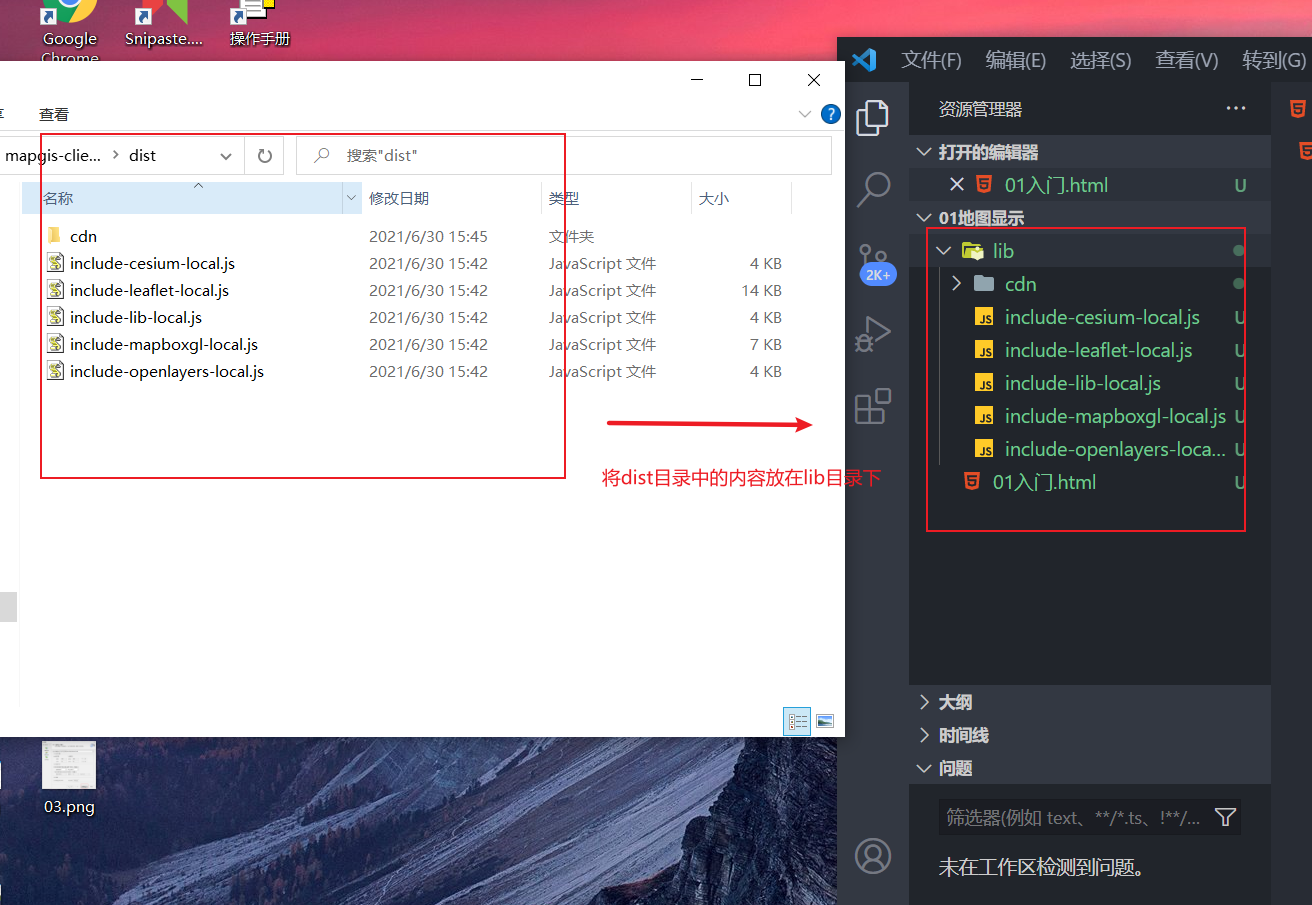Viewport: 1312px width, 905px height.
Task: Click the mapgis-clie... breadcrumb in address bar
Action: click(x=53, y=156)
